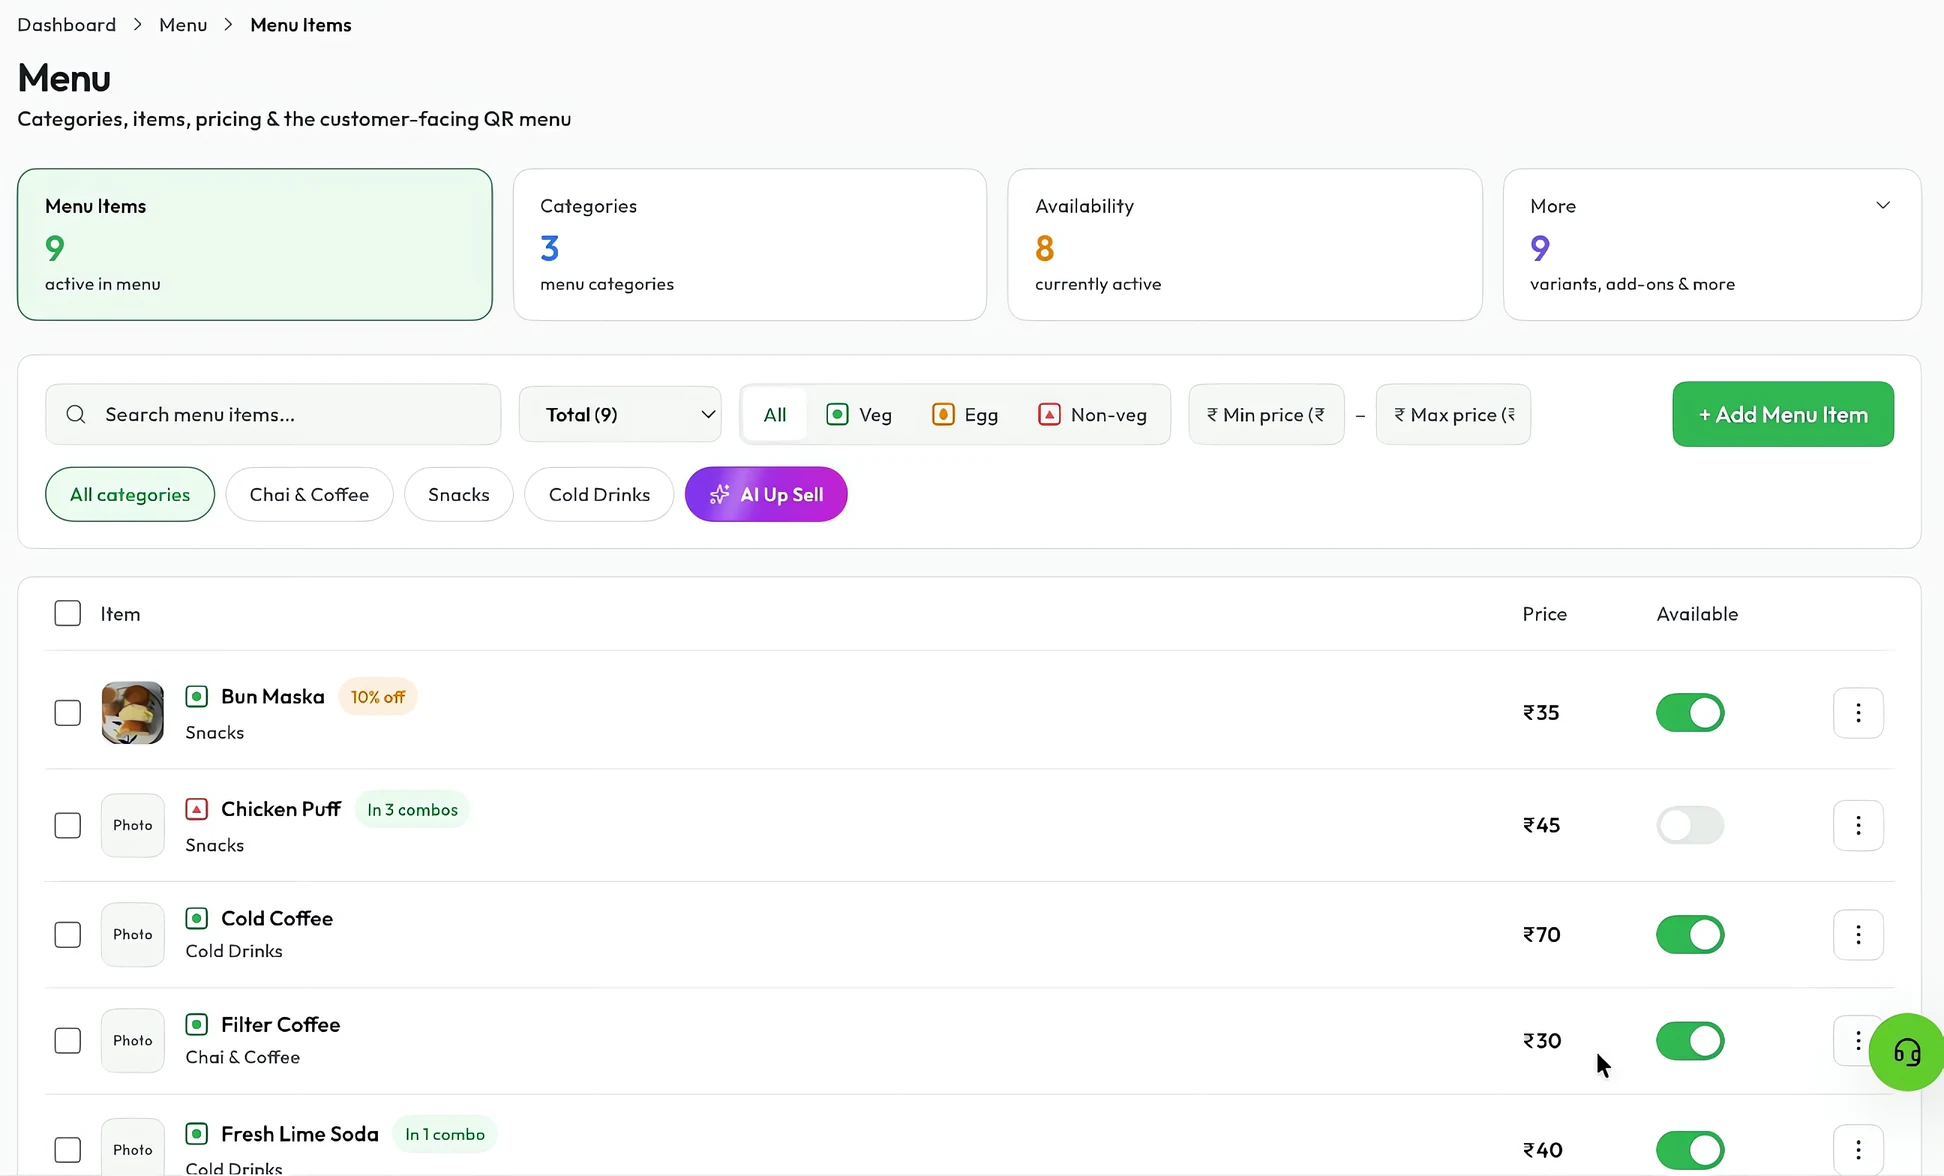Click the search magnifier icon
Image resolution: width=1944 pixels, height=1176 pixels.
[x=76, y=414]
